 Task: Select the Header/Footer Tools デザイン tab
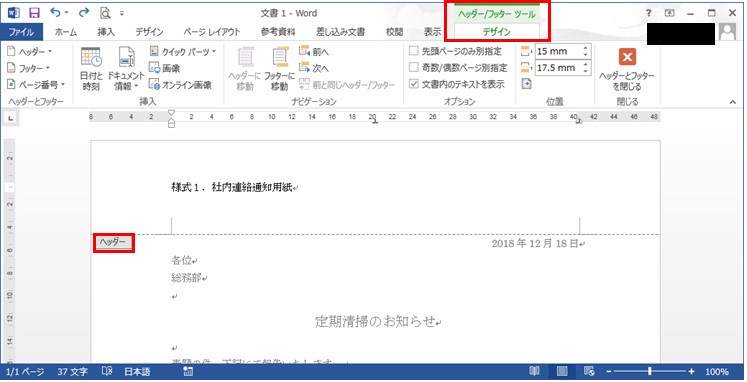click(496, 32)
